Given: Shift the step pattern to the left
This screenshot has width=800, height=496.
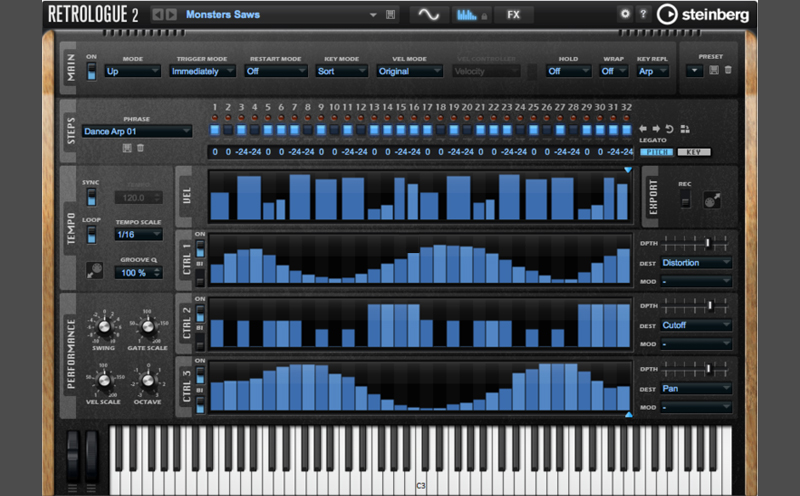Looking at the screenshot, I should (644, 128).
